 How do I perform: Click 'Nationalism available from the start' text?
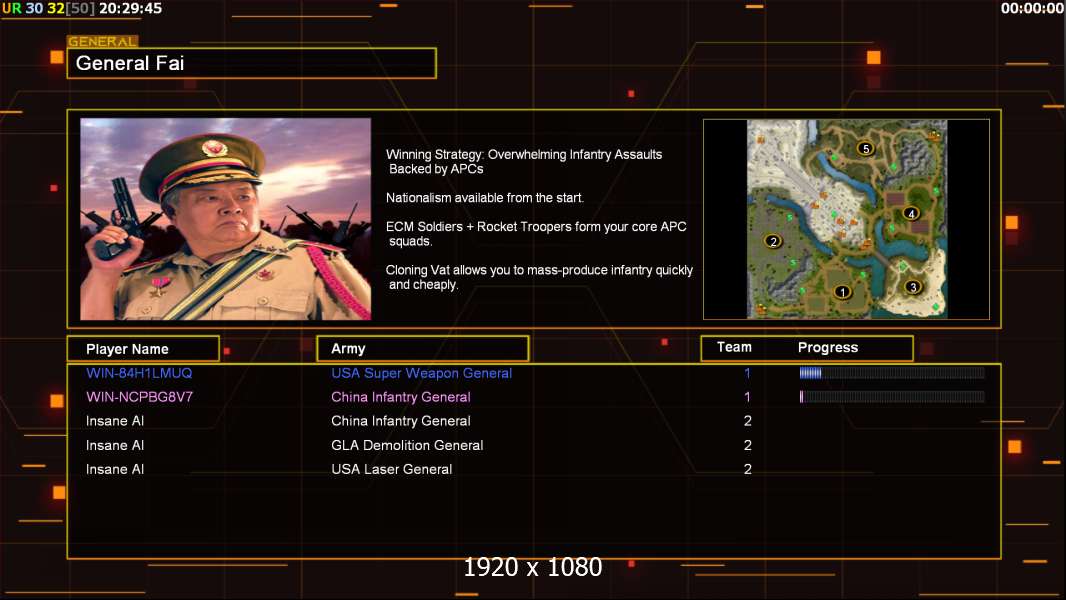pos(485,198)
